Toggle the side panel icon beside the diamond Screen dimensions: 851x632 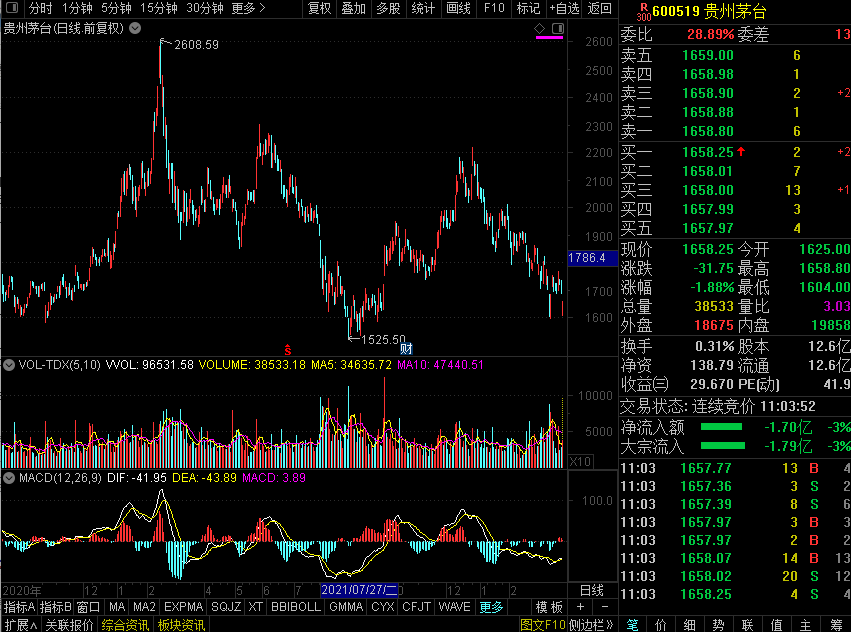tap(555, 28)
